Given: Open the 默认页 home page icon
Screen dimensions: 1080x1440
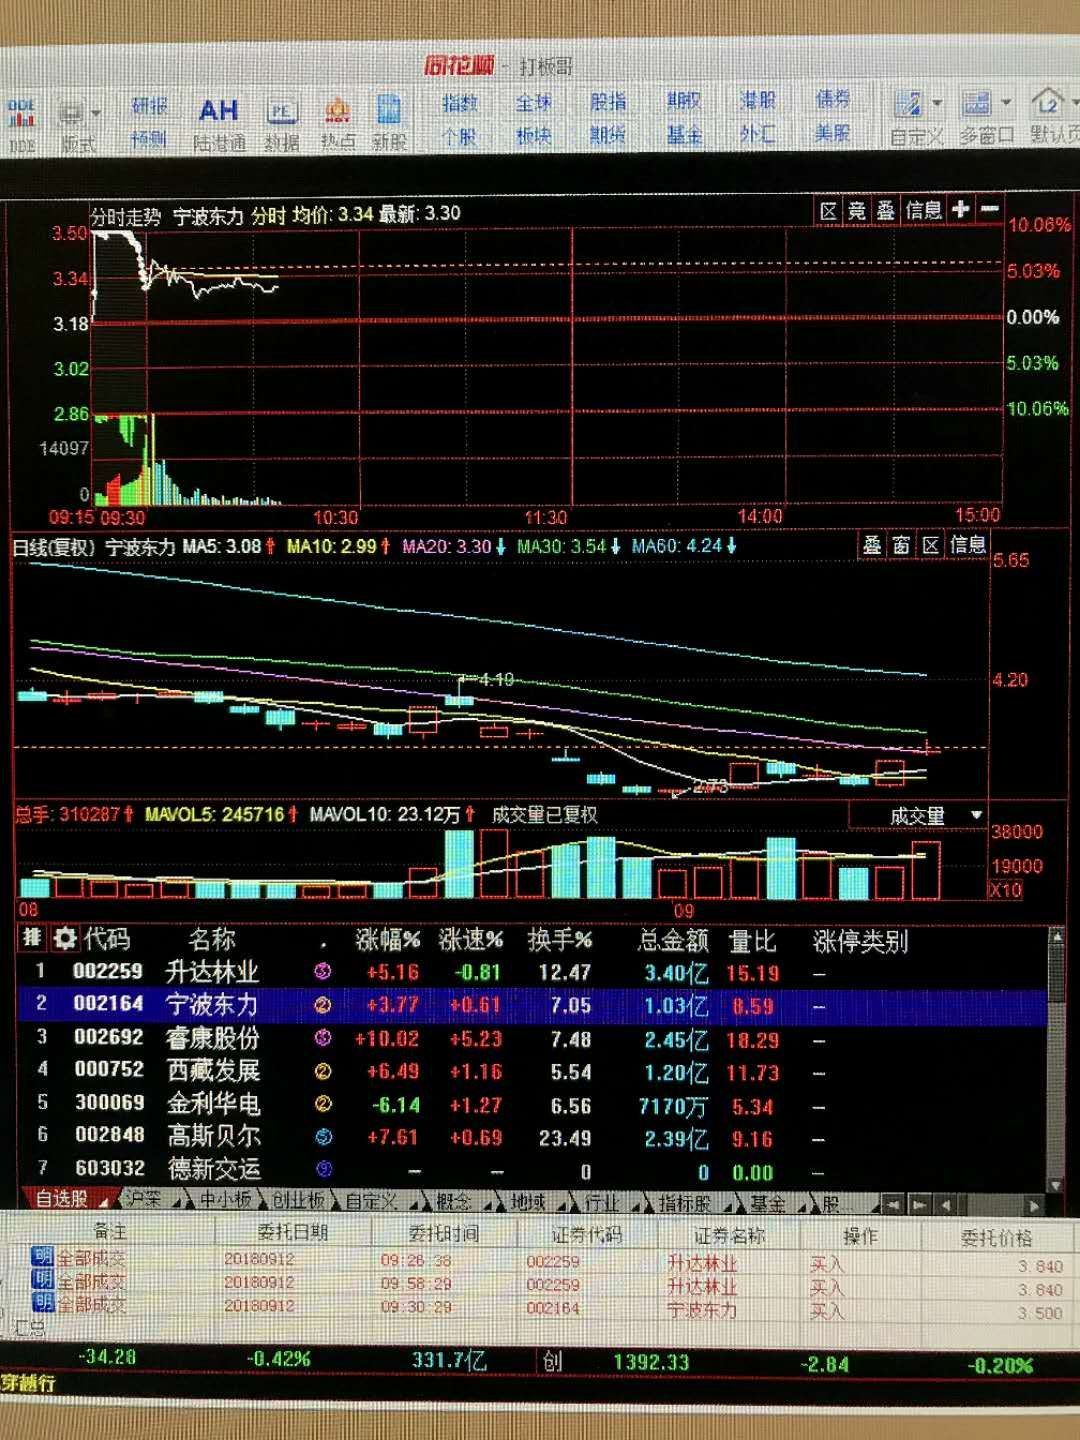Looking at the screenshot, I should tap(1053, 116).
